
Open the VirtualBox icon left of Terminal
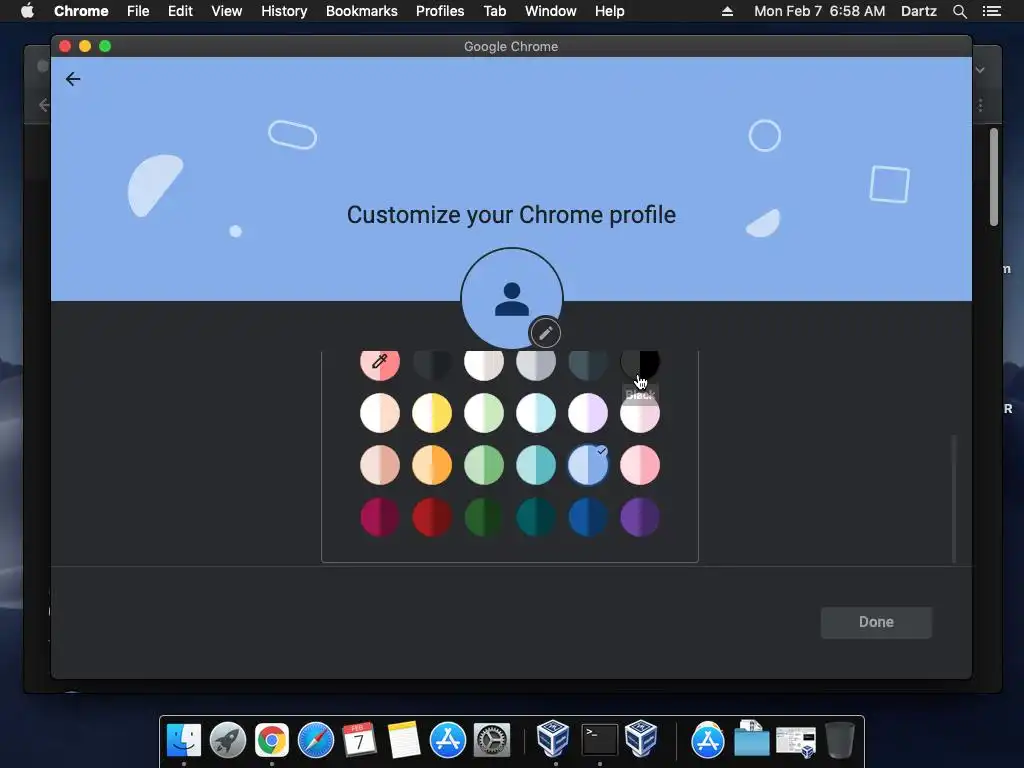point(553,739)
